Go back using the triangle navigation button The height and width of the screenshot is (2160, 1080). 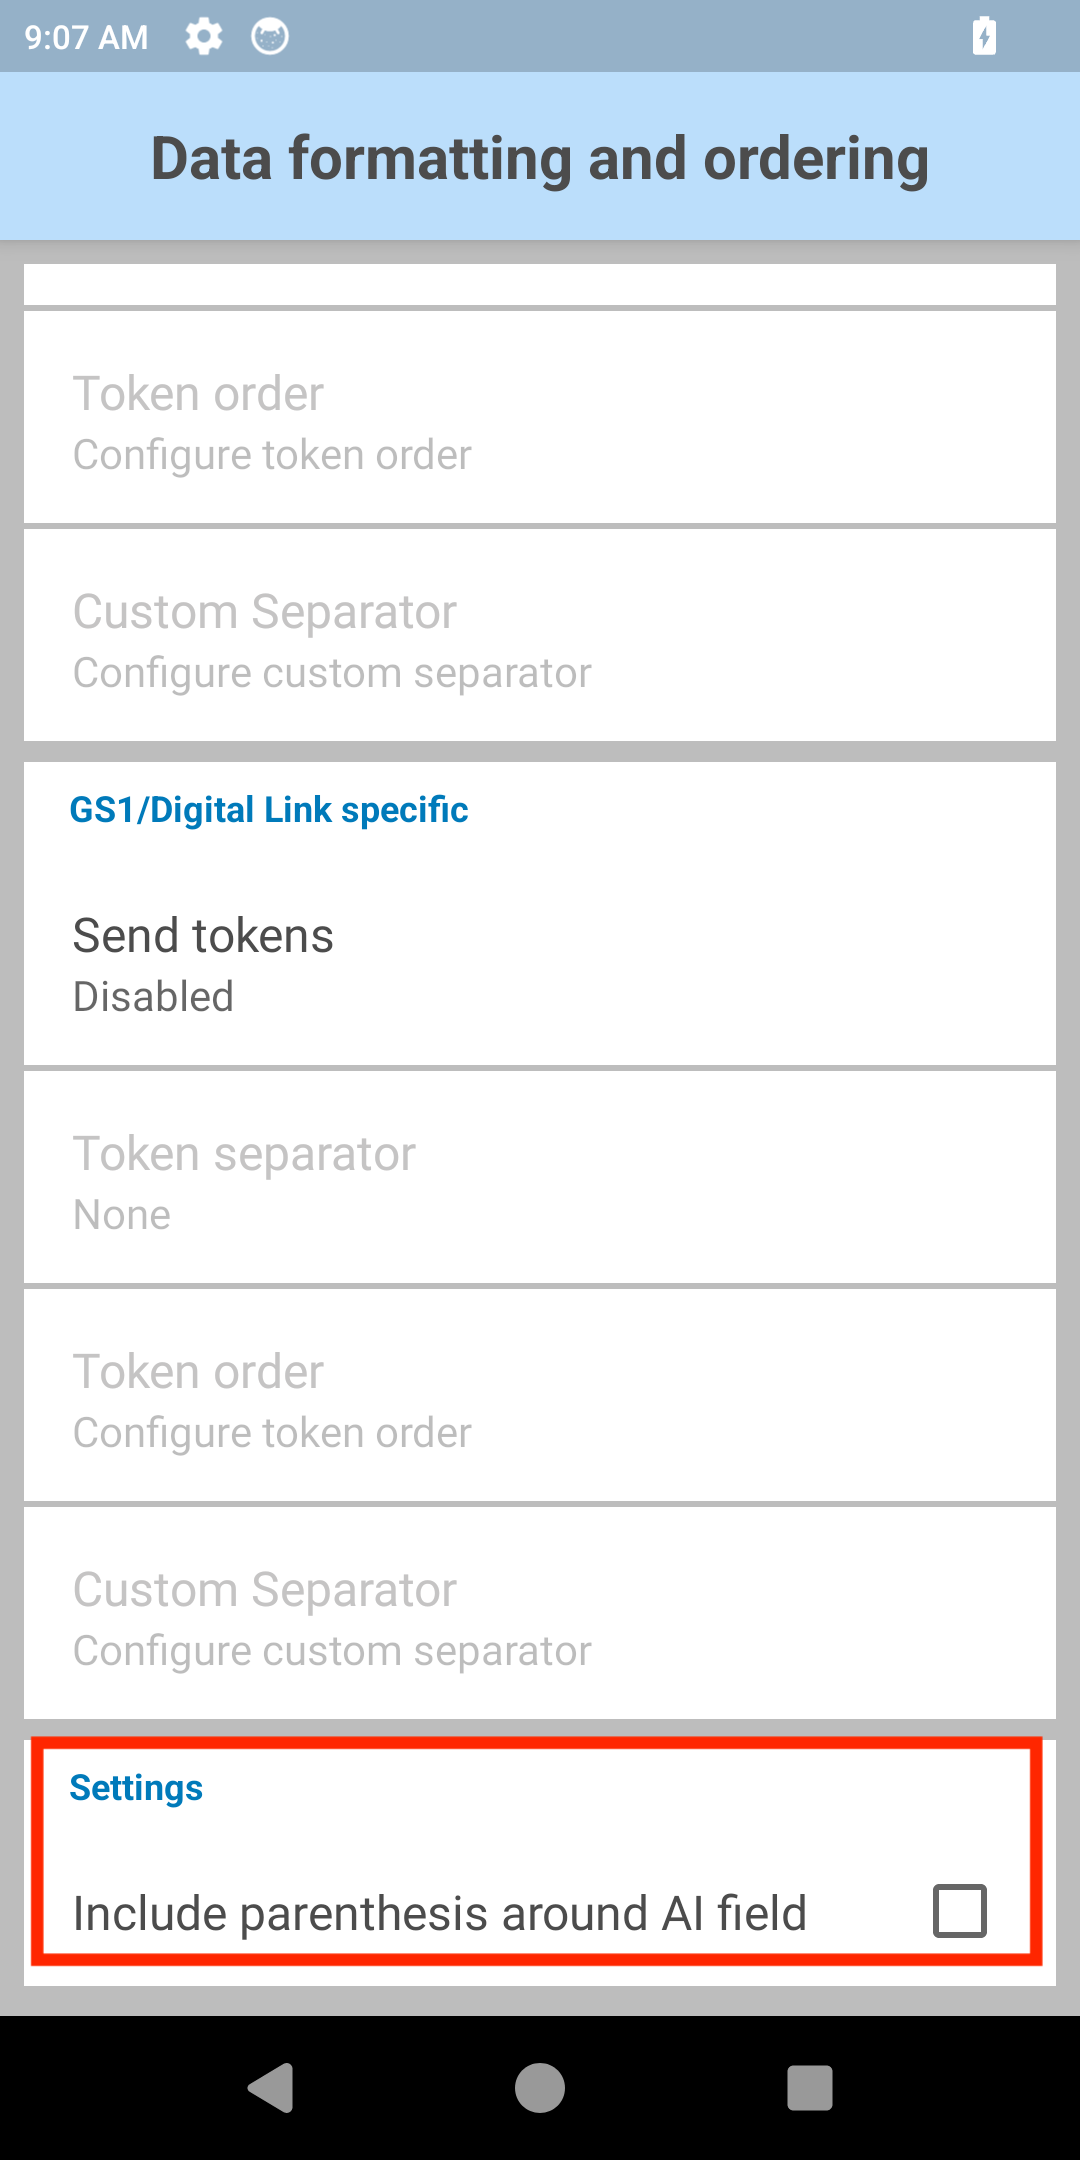tap(271, 2087)
